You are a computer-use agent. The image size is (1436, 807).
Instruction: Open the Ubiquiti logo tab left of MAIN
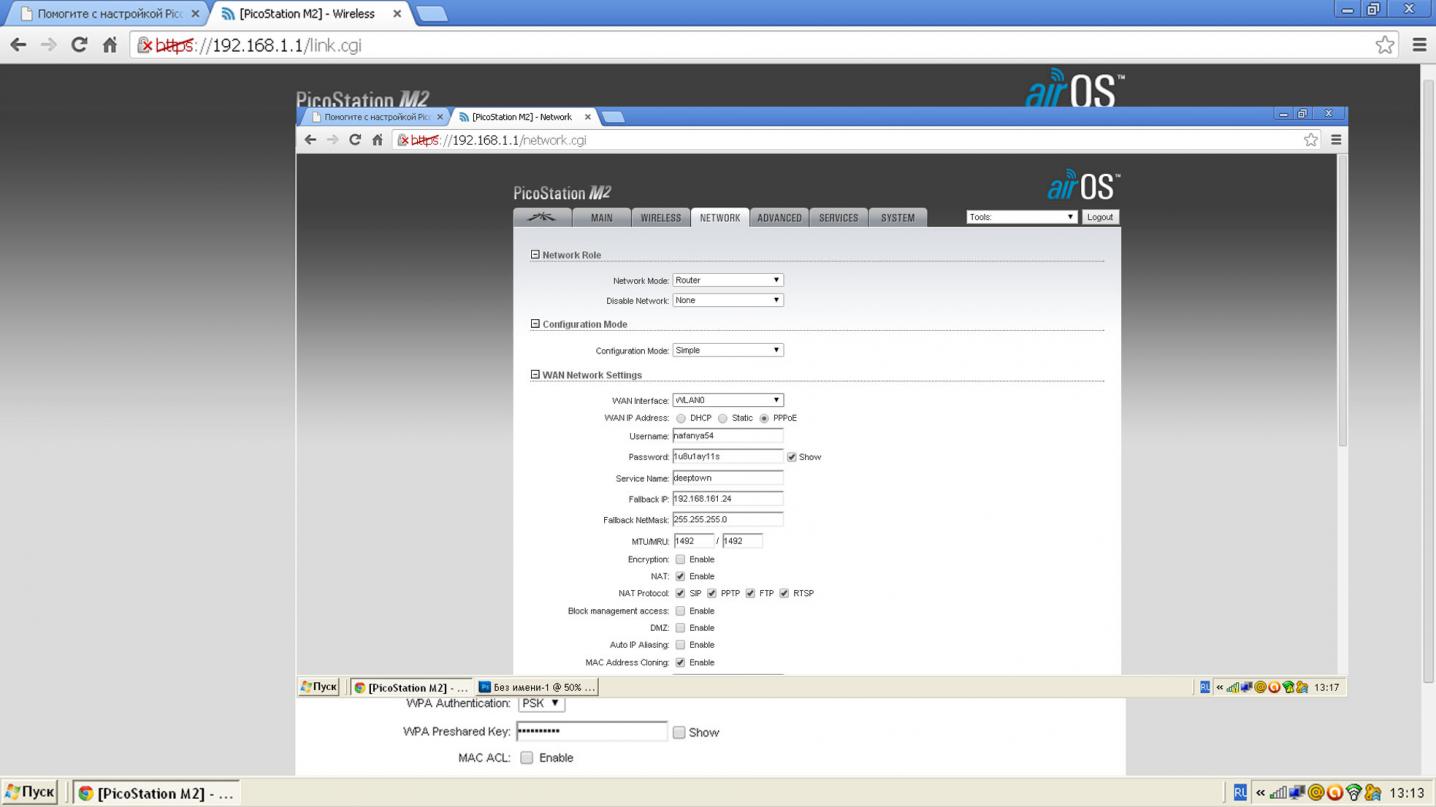pyautogui.click(x=542, y=217)
